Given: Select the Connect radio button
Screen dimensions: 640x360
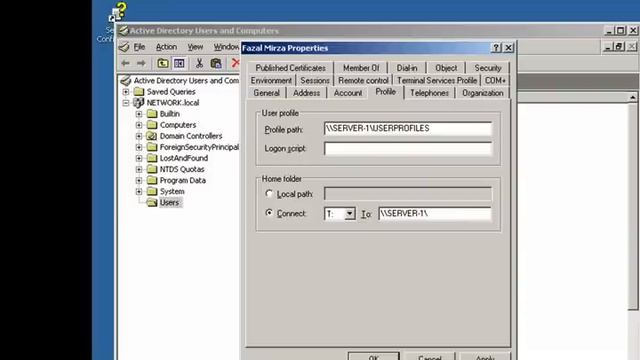Looking at the screenshot, I should 269,213.
